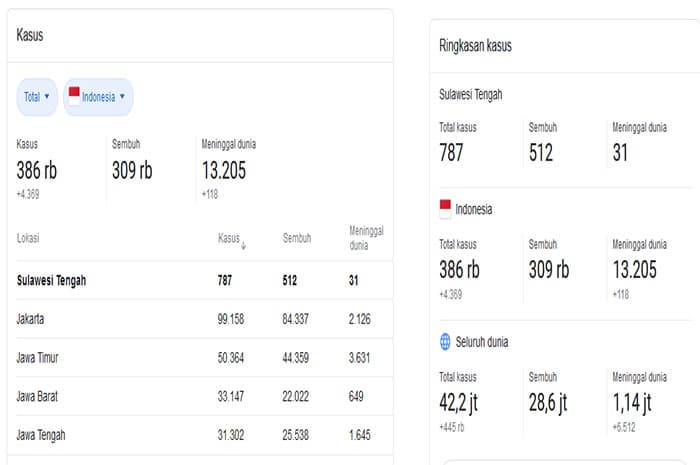This screenshot has width=700, height=465.
Task: Click the Sulawesi Tengah summary heading
Action: click(x=471, y=95)
